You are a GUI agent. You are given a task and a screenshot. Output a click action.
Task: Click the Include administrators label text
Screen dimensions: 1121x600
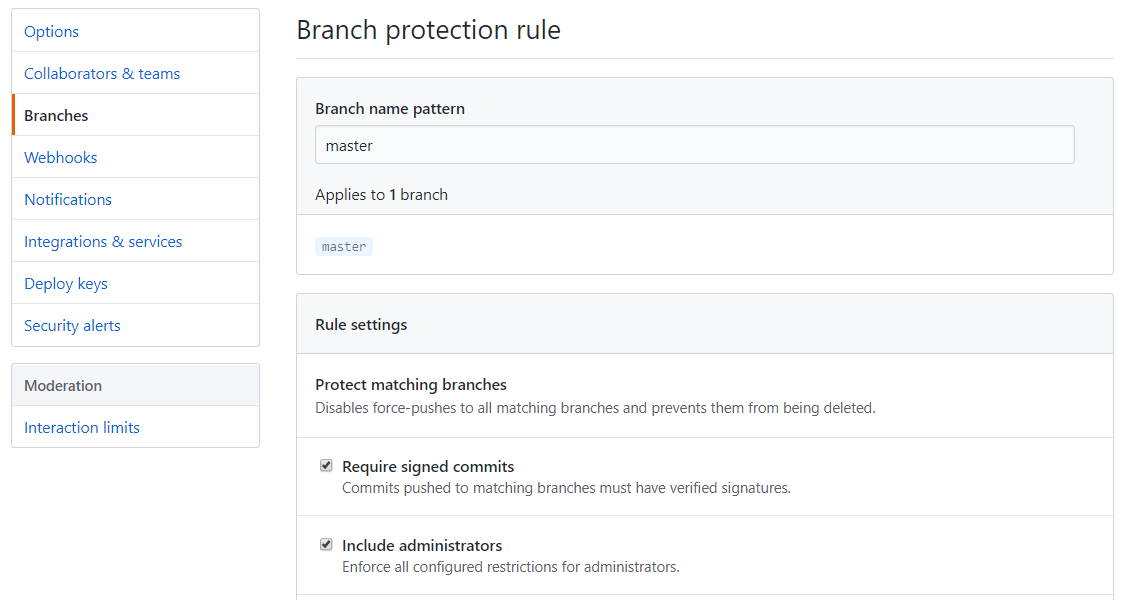(x=422, y=545)
